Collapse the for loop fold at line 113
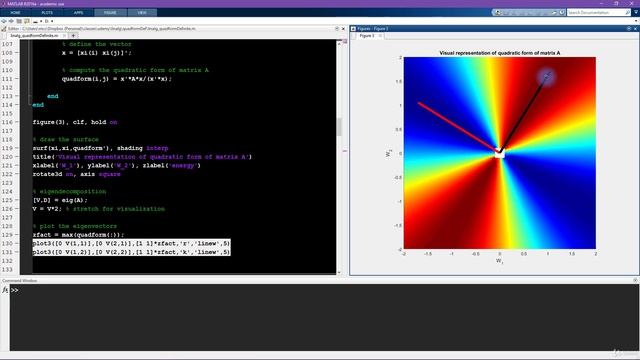The image size is (640, 360). [x=30, y=96]
